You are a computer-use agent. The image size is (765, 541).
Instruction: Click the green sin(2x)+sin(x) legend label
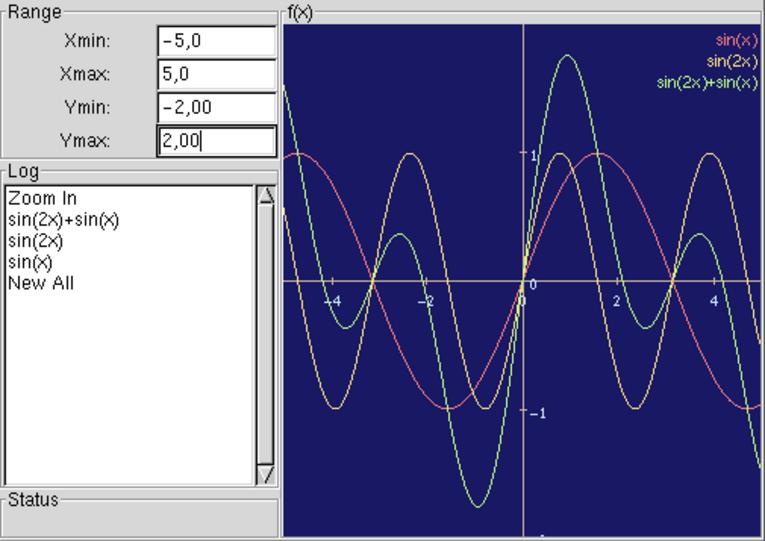(707, 82)
